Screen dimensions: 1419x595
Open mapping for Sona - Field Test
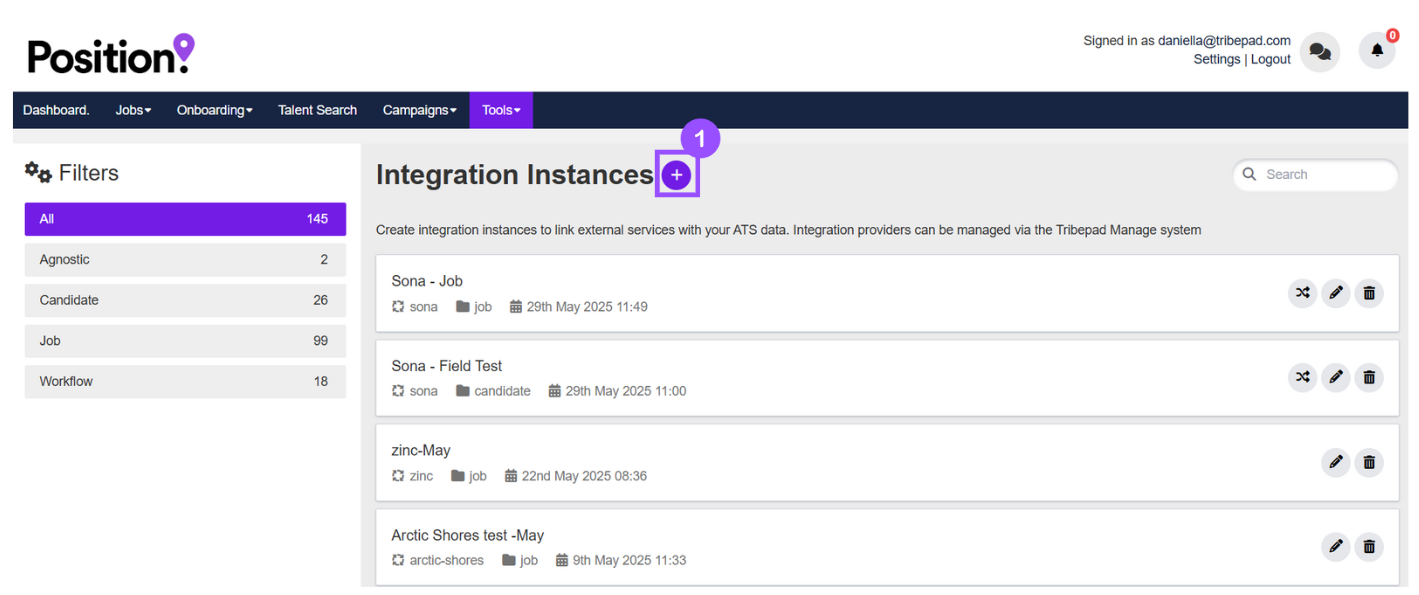click(x=1302, y=377)
